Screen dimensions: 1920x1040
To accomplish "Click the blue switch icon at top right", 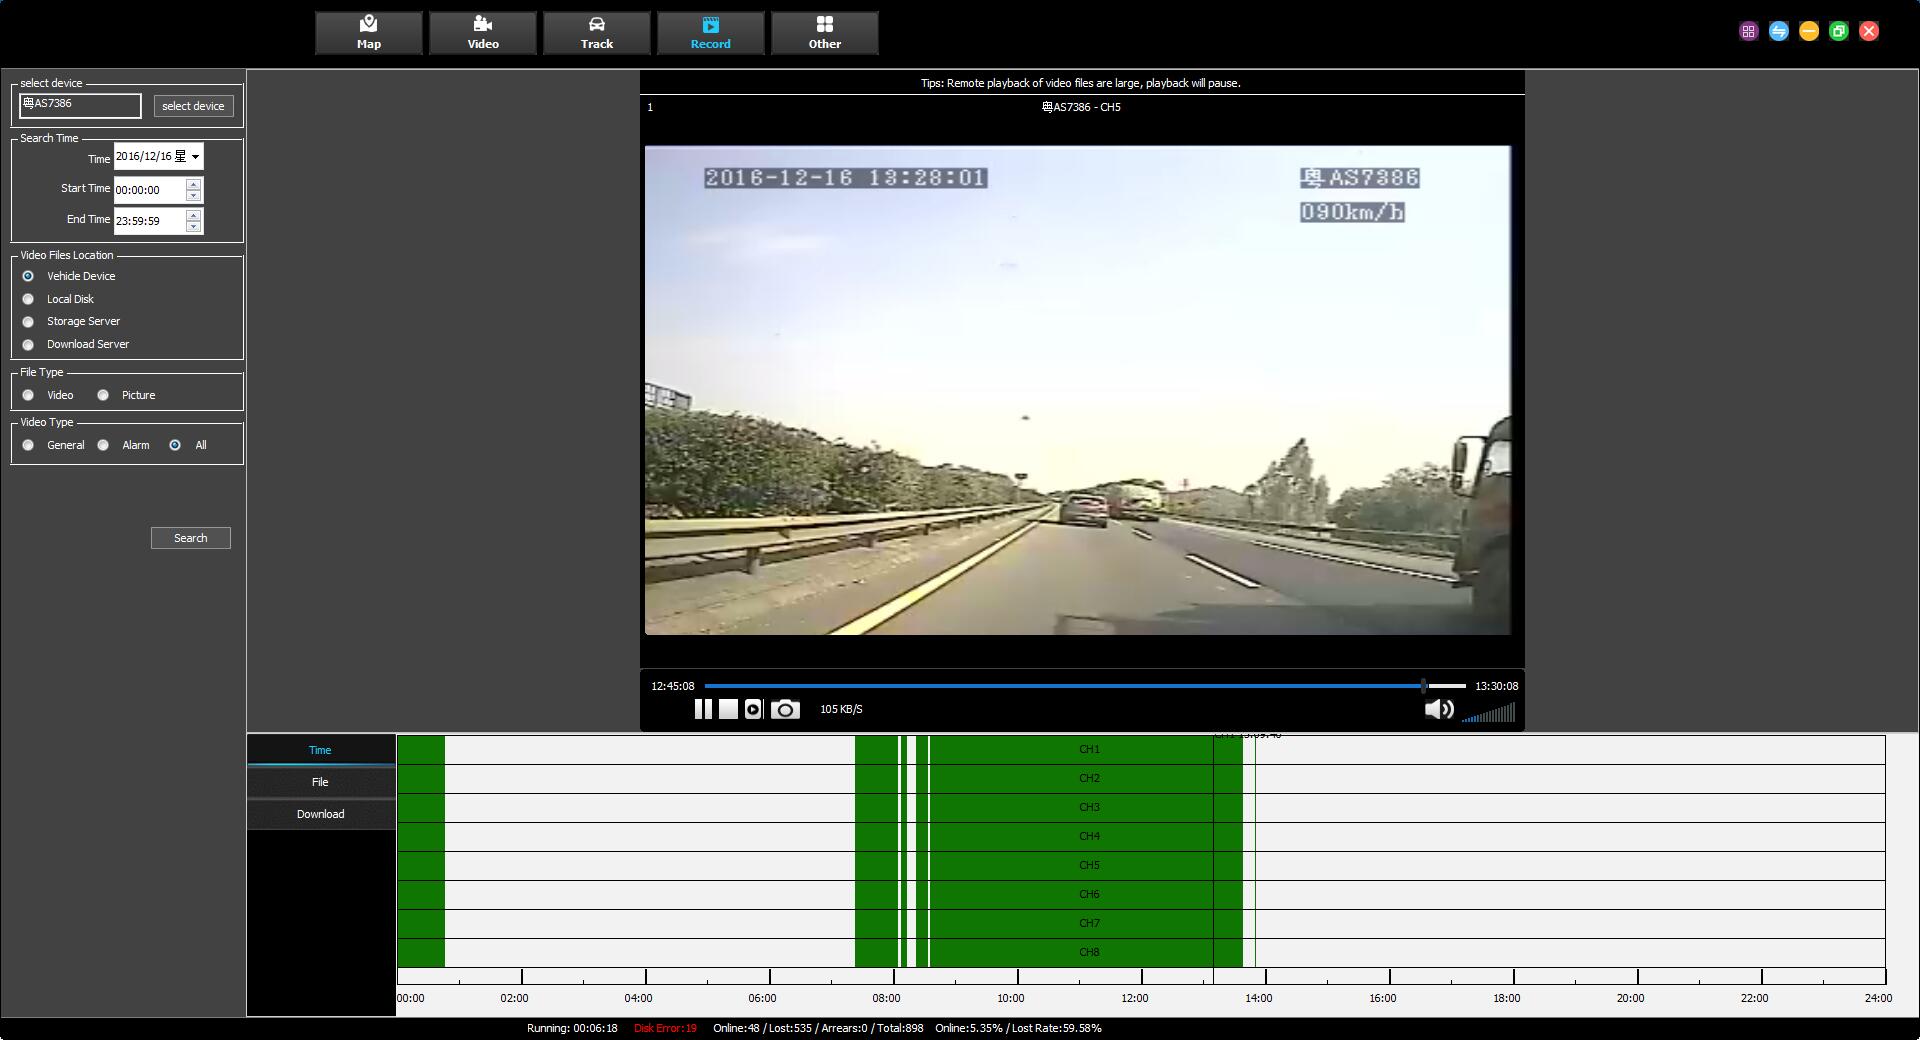I will [1778, 31].
